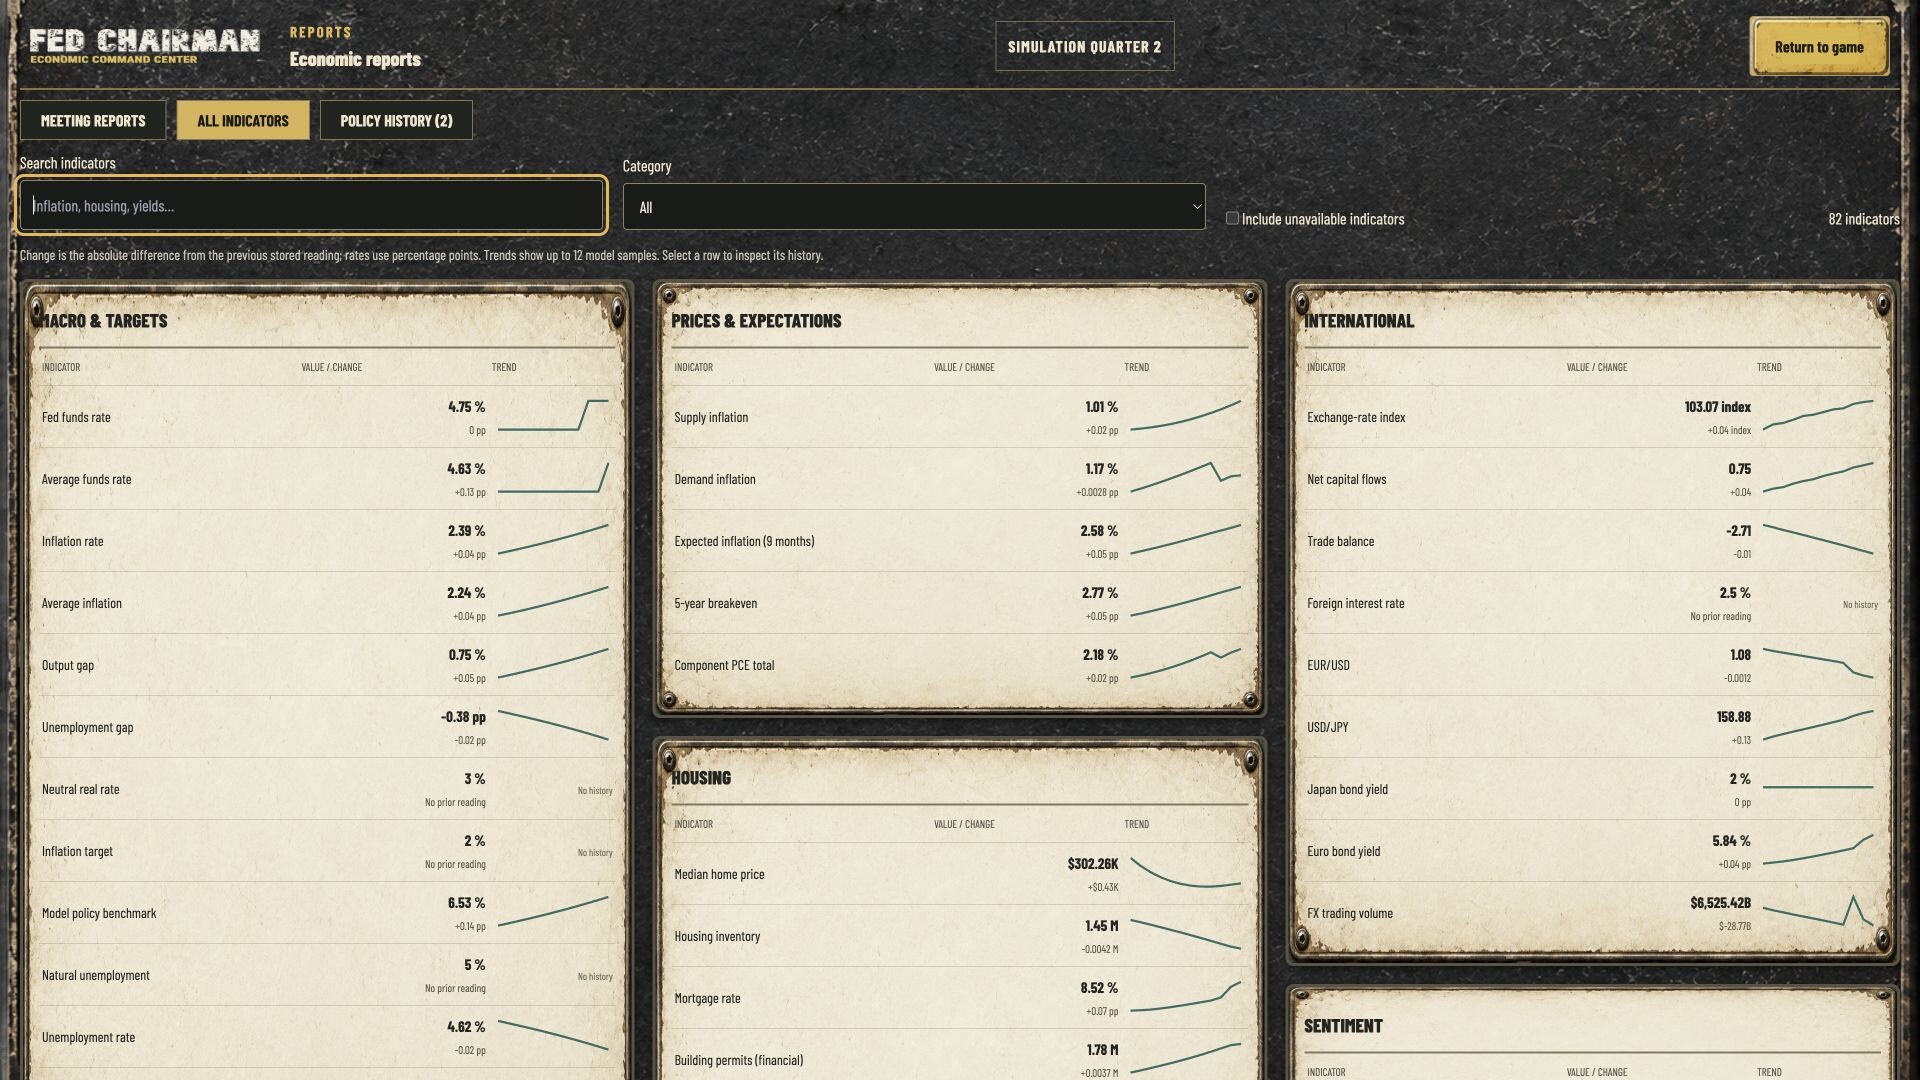
Task: Open the Unemployment gap trend sparkline
Action: (x=553, y=726)
